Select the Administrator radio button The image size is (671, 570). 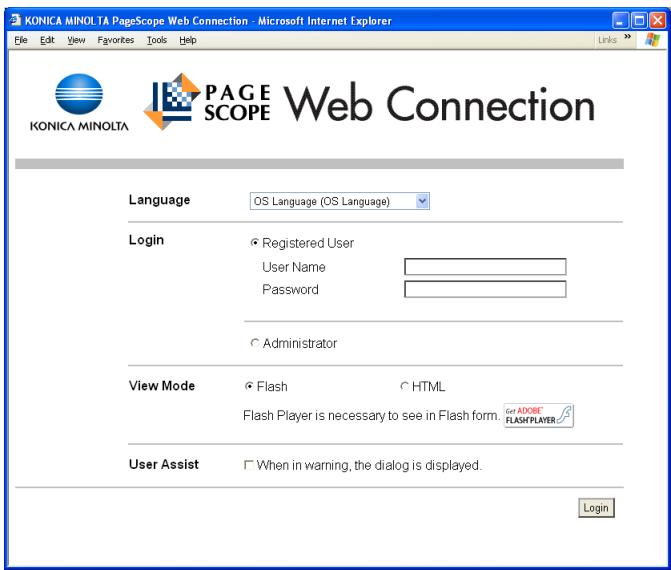[x=255, y=343]
